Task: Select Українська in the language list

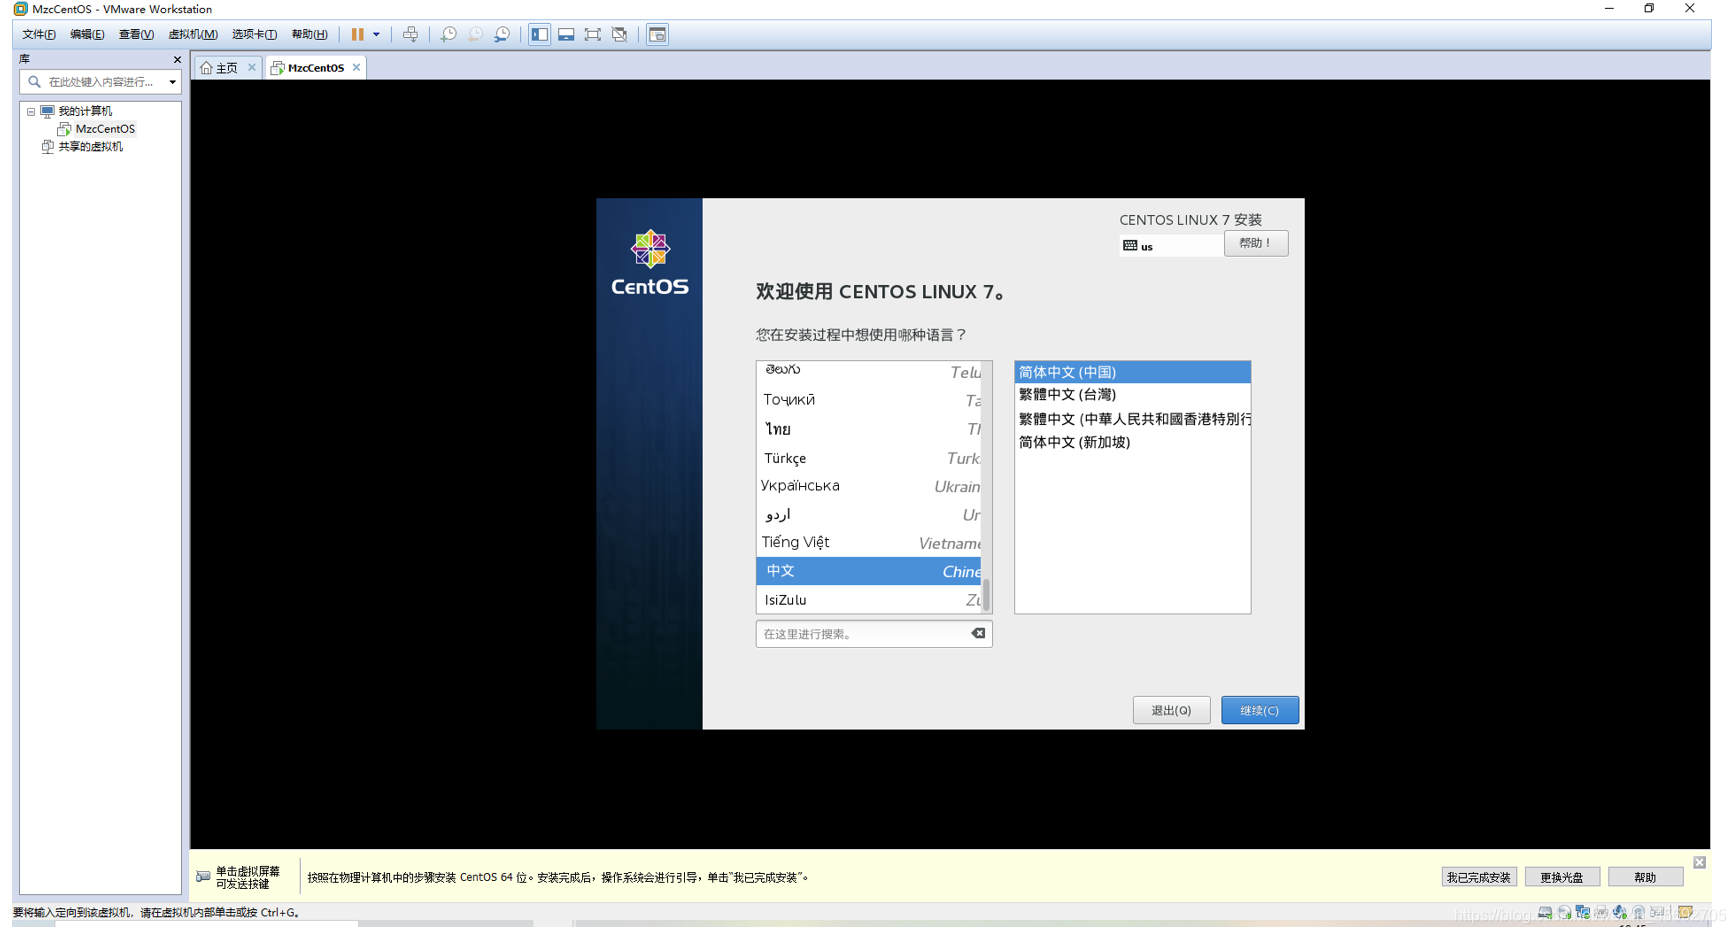Action: [x=868, y=486]
